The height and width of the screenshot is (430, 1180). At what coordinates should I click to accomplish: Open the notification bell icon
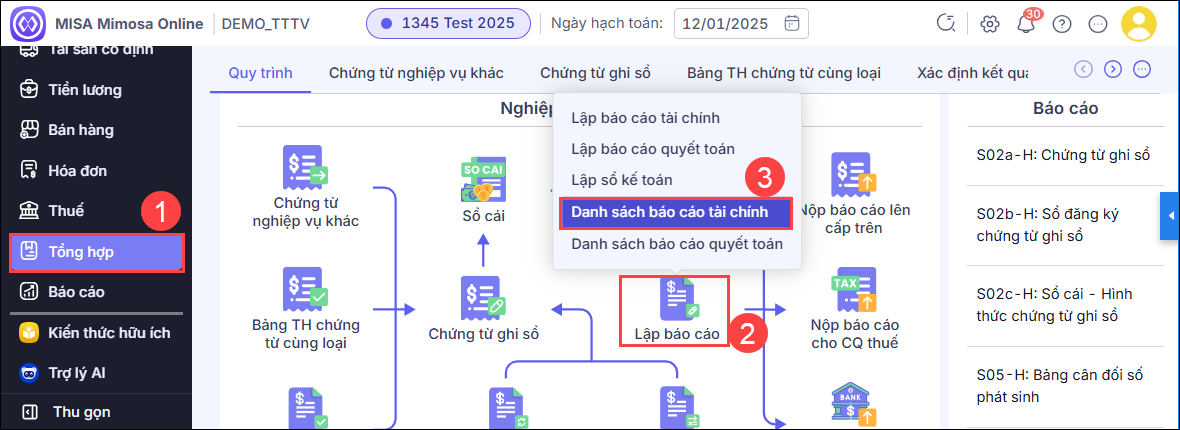click(x=1025, y=23)
